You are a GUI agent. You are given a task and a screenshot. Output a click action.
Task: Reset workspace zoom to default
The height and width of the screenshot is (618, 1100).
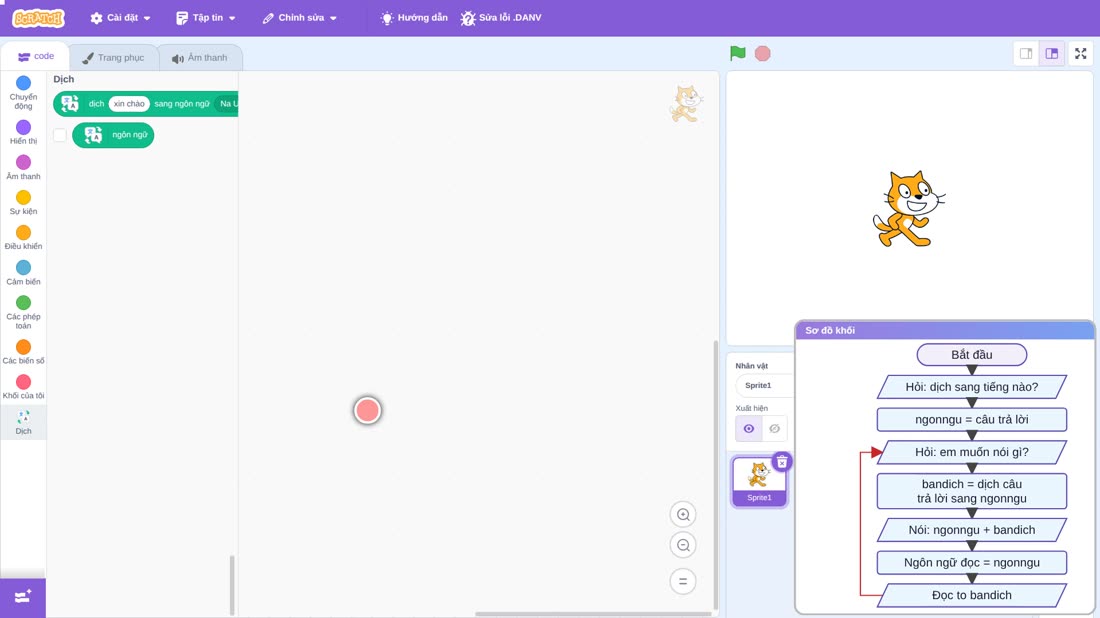683,581
